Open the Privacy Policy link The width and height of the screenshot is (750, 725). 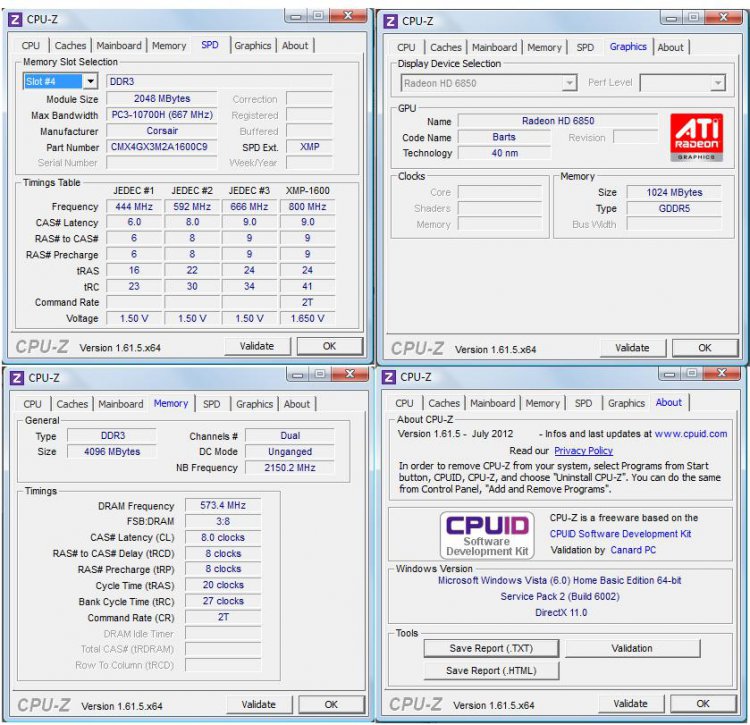583,450
